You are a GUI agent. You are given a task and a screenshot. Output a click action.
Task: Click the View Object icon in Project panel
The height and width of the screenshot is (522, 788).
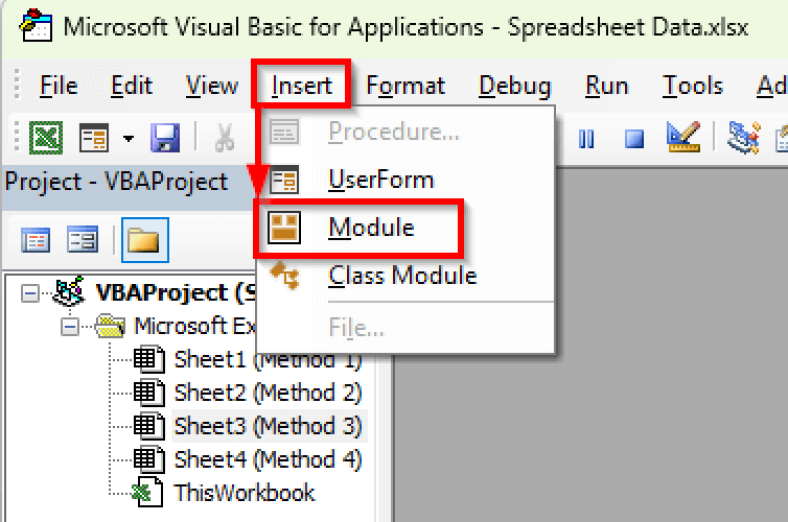(x=82, y=239)
